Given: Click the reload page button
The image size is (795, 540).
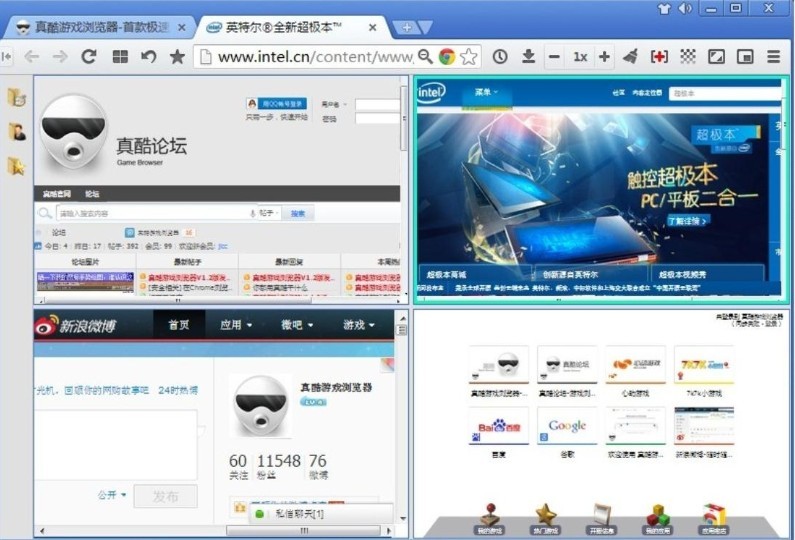Looking at the screenshot, I should point(89,57).
